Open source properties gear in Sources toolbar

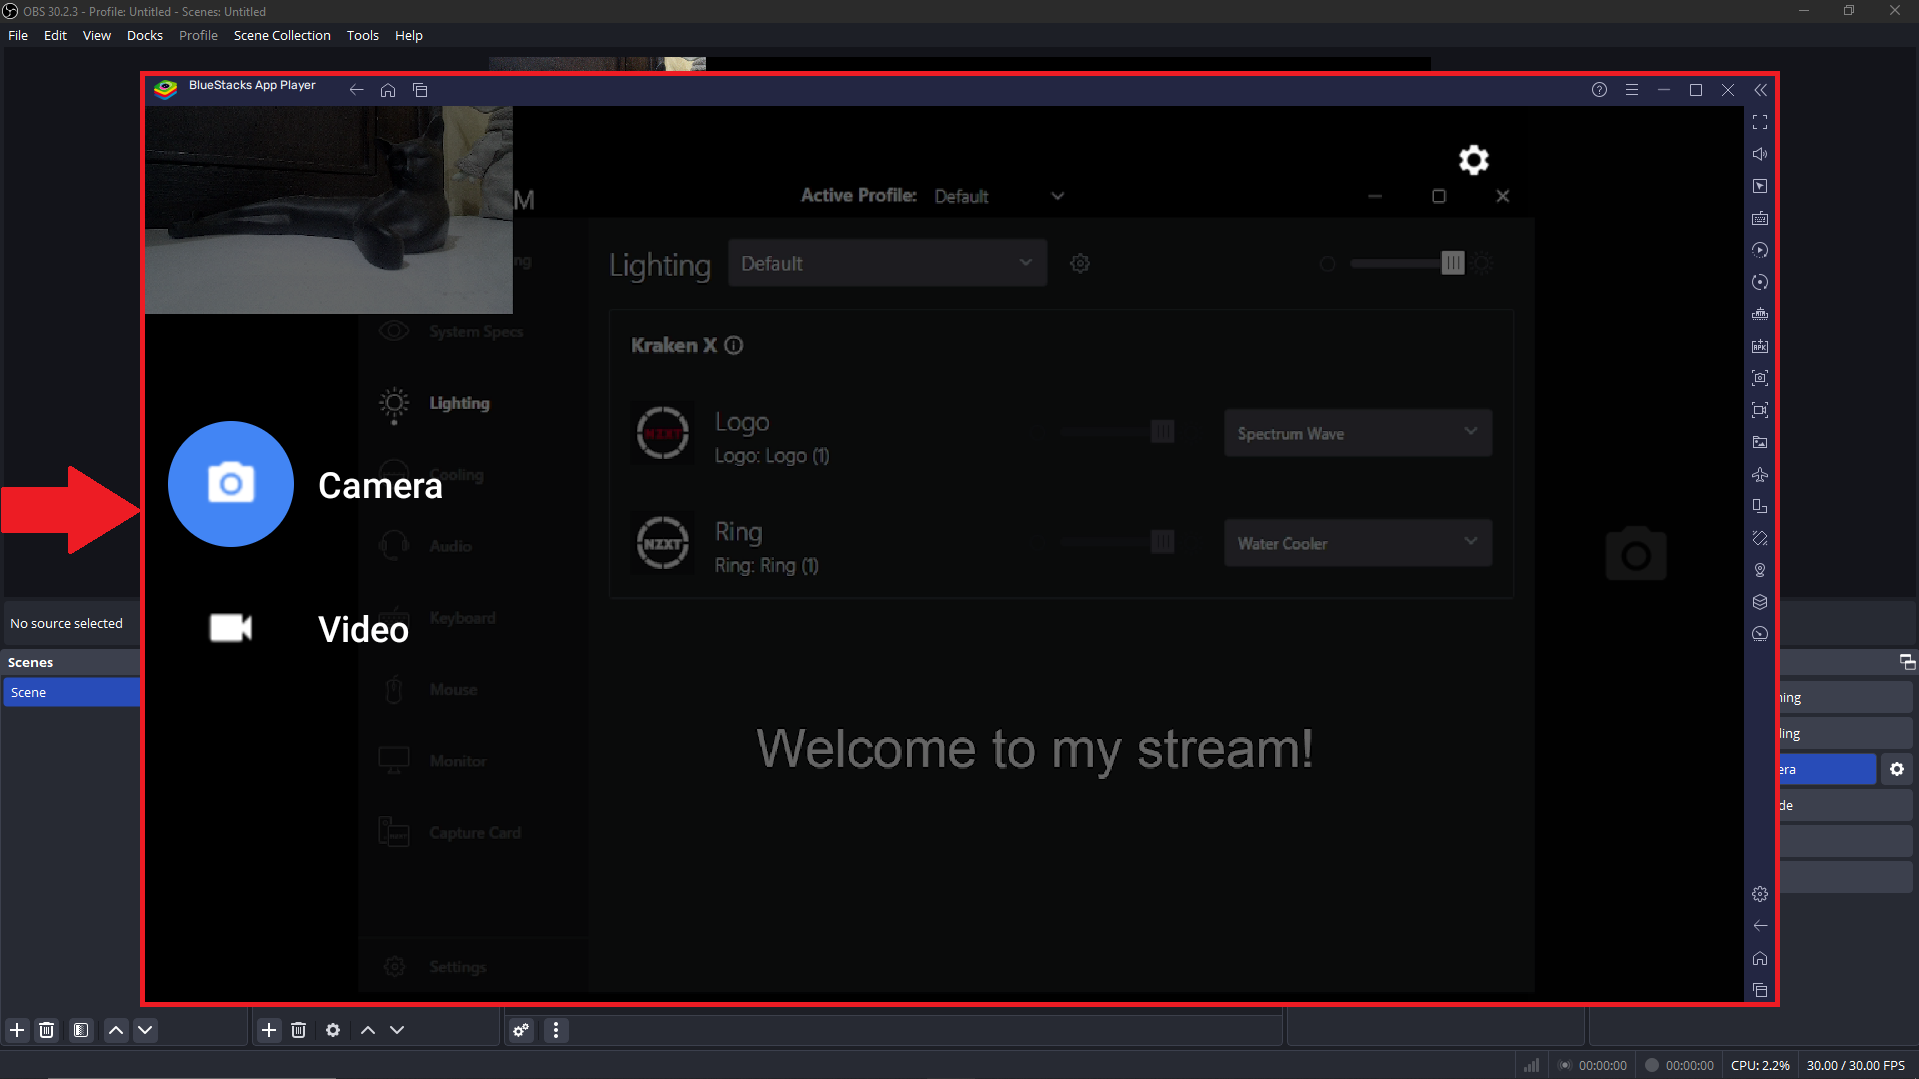click(x=333, y=1030)
